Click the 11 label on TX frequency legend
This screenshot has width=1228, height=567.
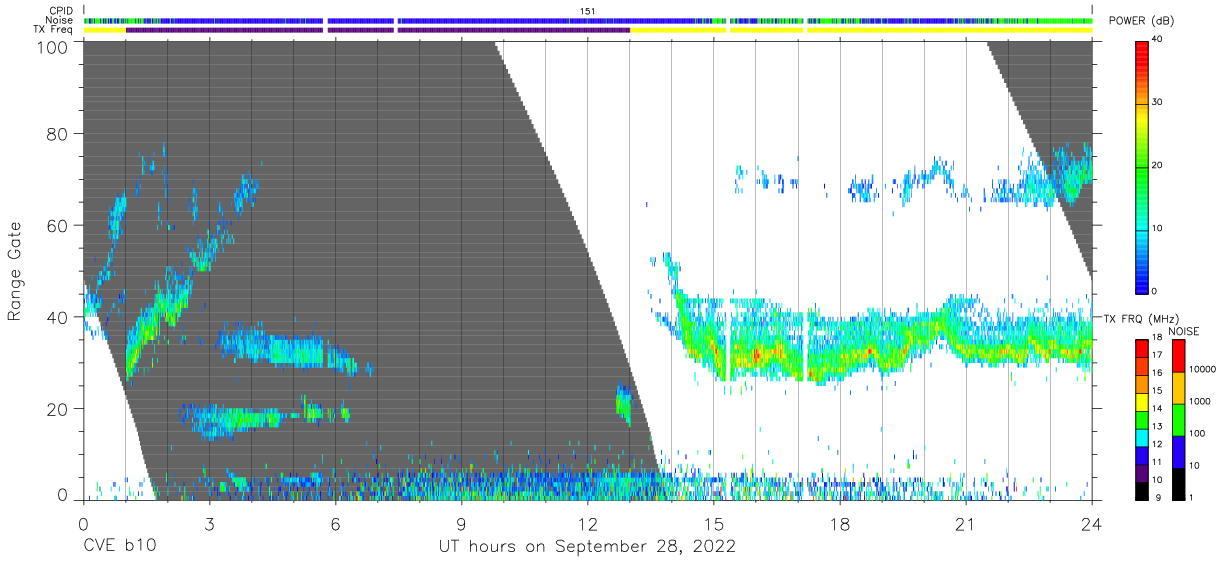tap(1157, 463)
